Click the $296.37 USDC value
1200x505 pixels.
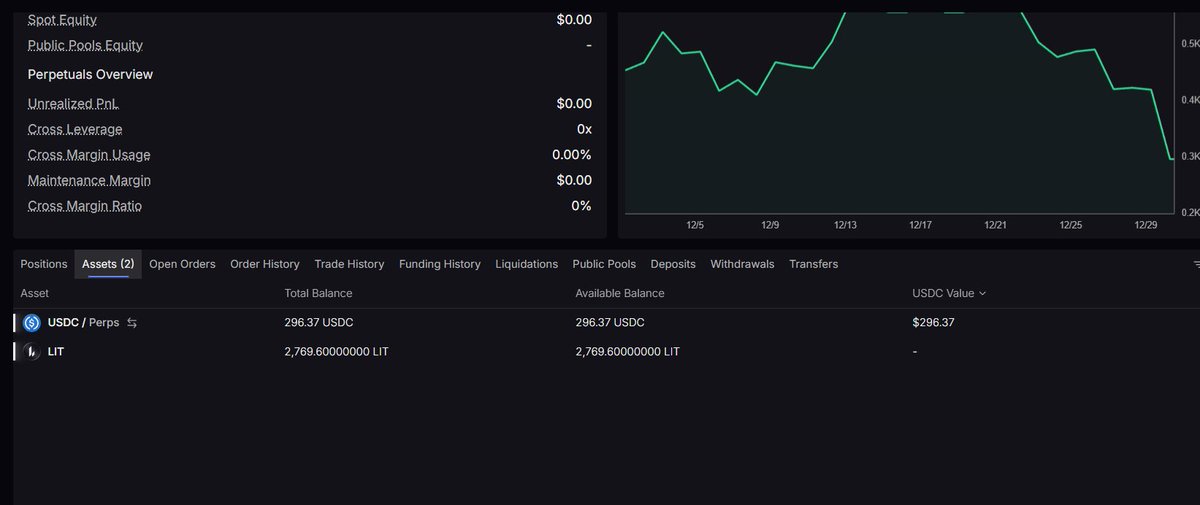point(934,323)
